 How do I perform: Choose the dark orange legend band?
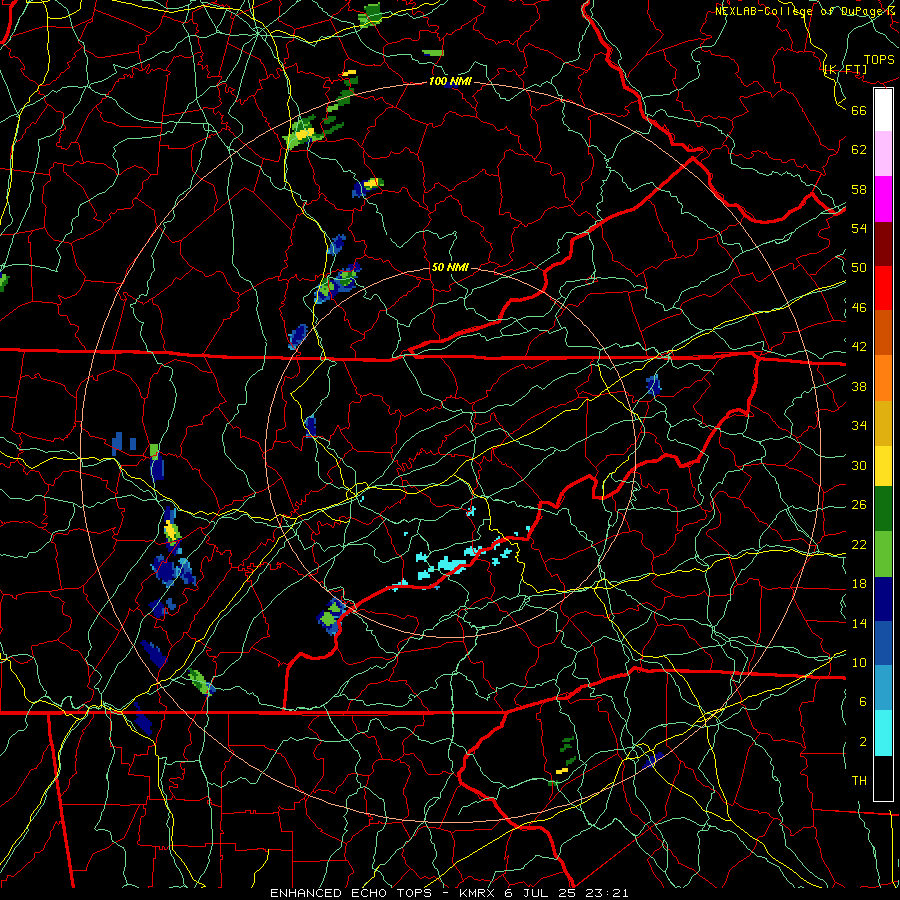[x=883, y=333]
